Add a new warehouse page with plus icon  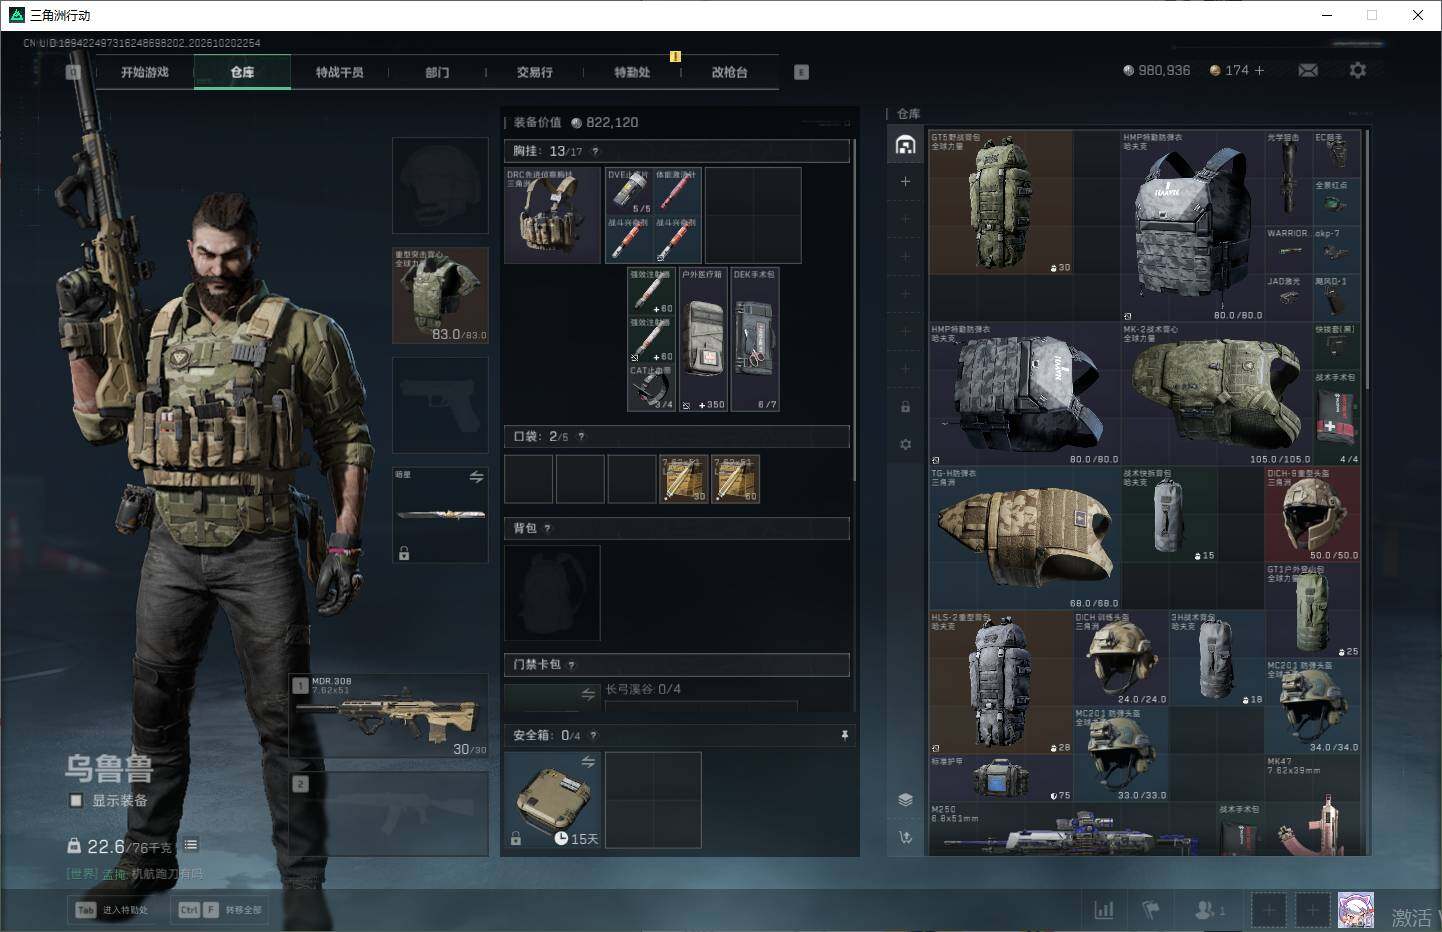click(905, 182)
